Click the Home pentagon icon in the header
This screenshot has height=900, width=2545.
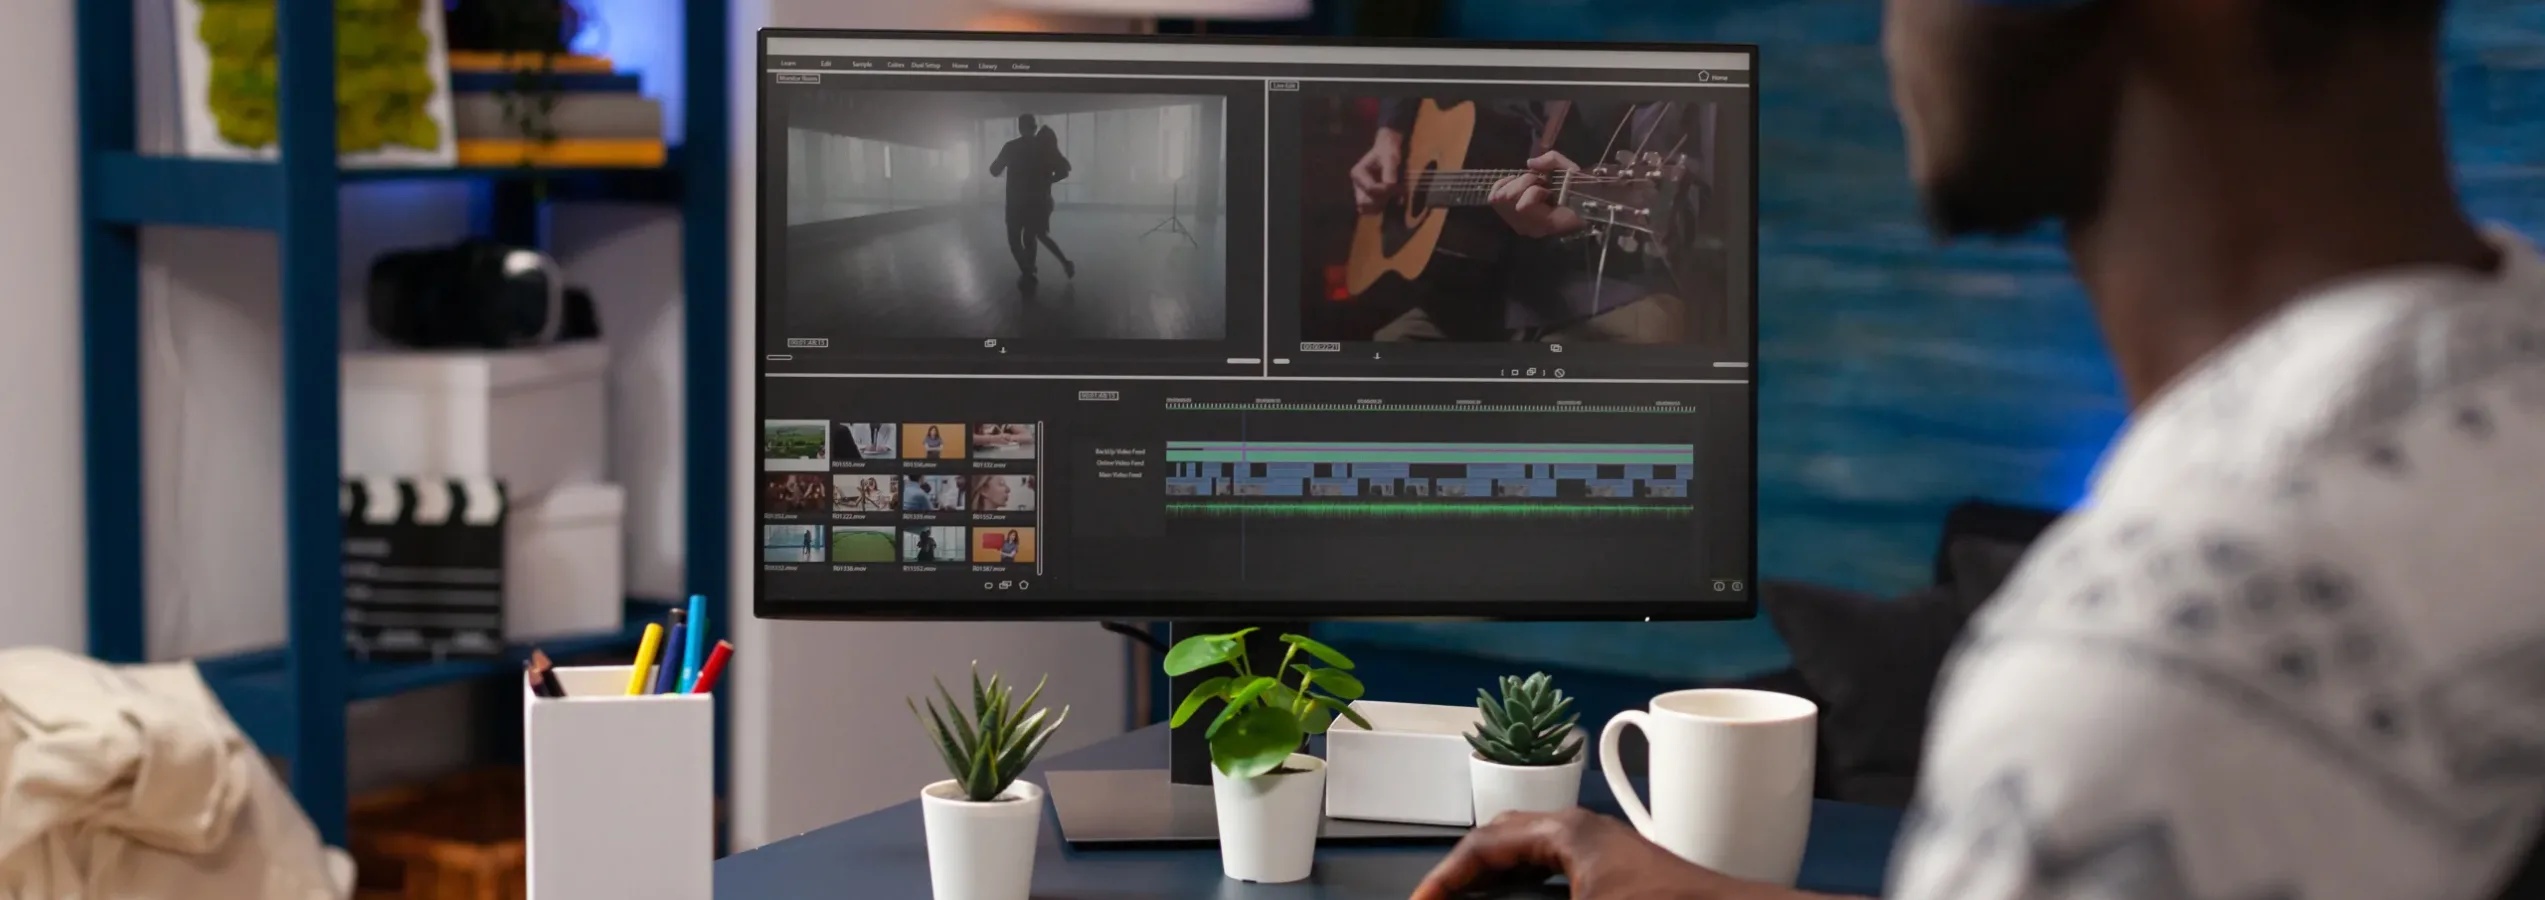pos(1703,76)
